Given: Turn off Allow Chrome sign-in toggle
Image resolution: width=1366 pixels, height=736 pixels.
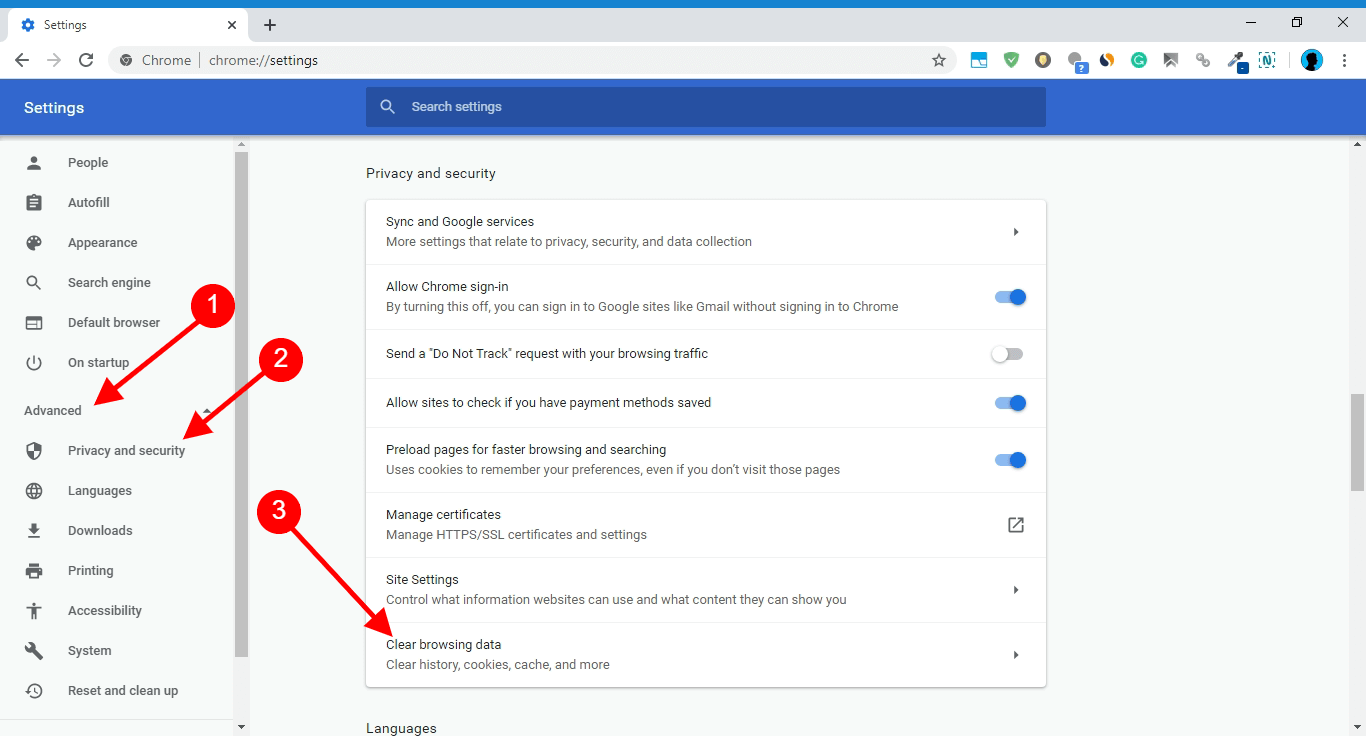Looking at the screenshot, I should pyautogui.click(x=1010, y=297).
